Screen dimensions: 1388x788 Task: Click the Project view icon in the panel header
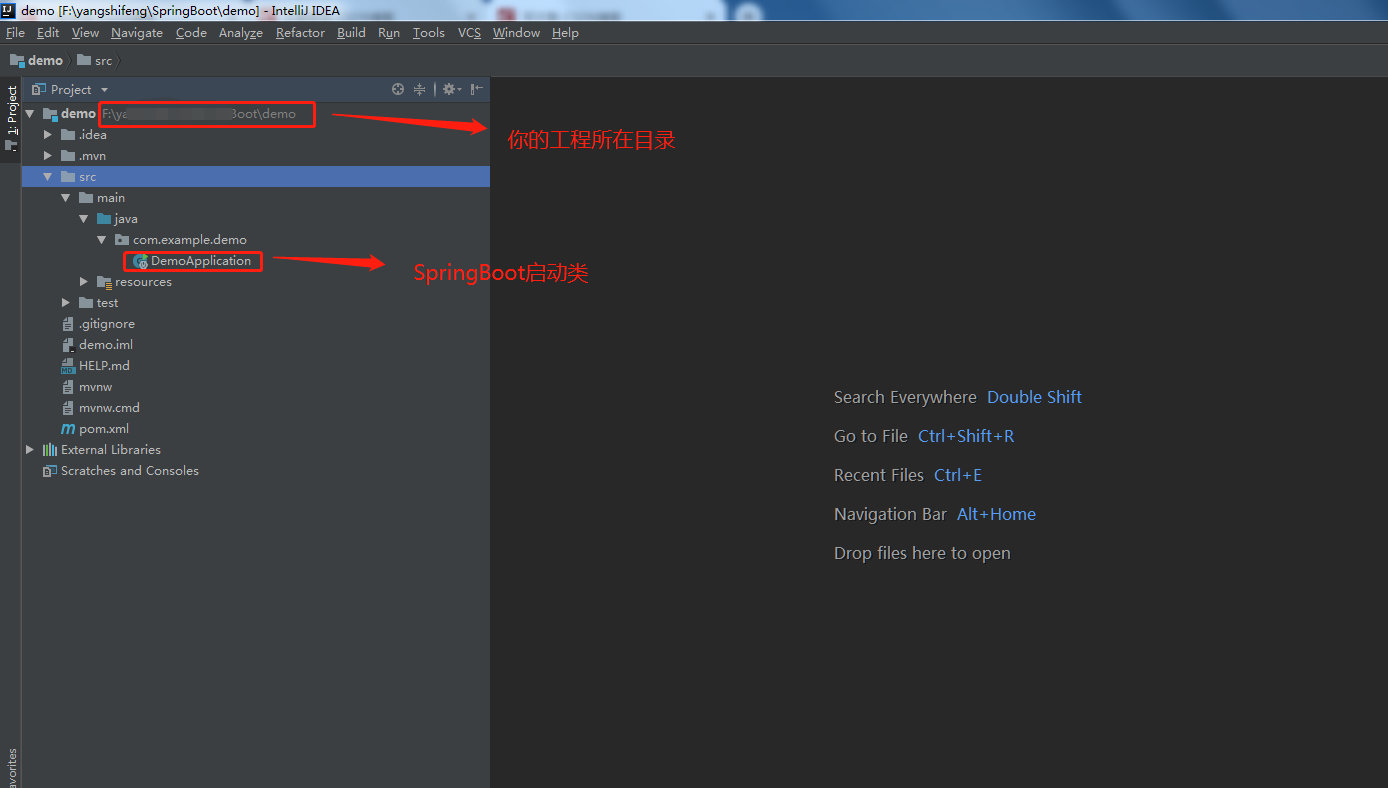(39, 89)
